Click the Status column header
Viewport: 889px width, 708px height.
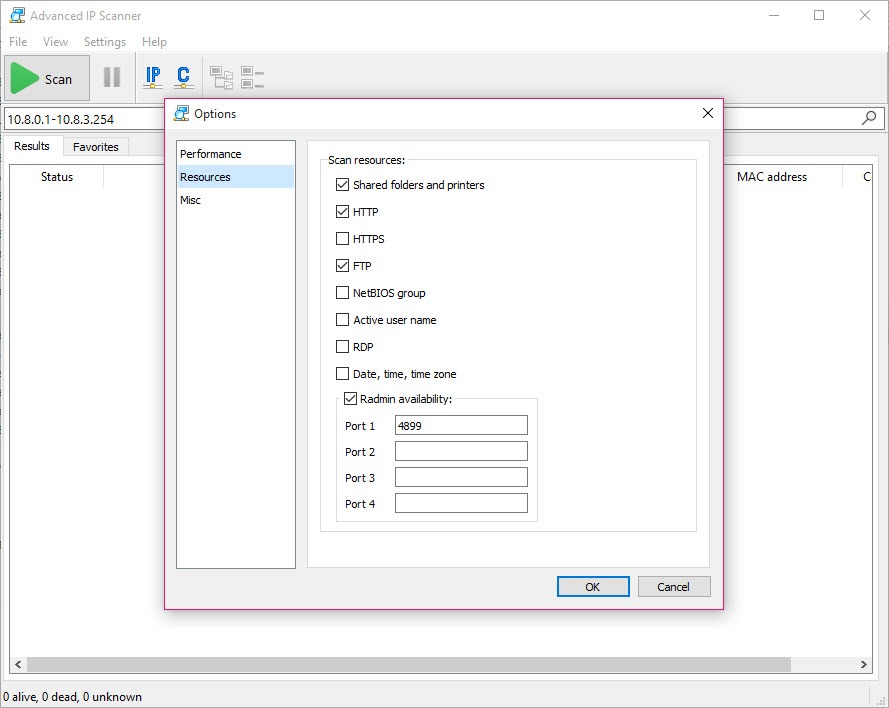pyautogui.click(x=57, y=177)
